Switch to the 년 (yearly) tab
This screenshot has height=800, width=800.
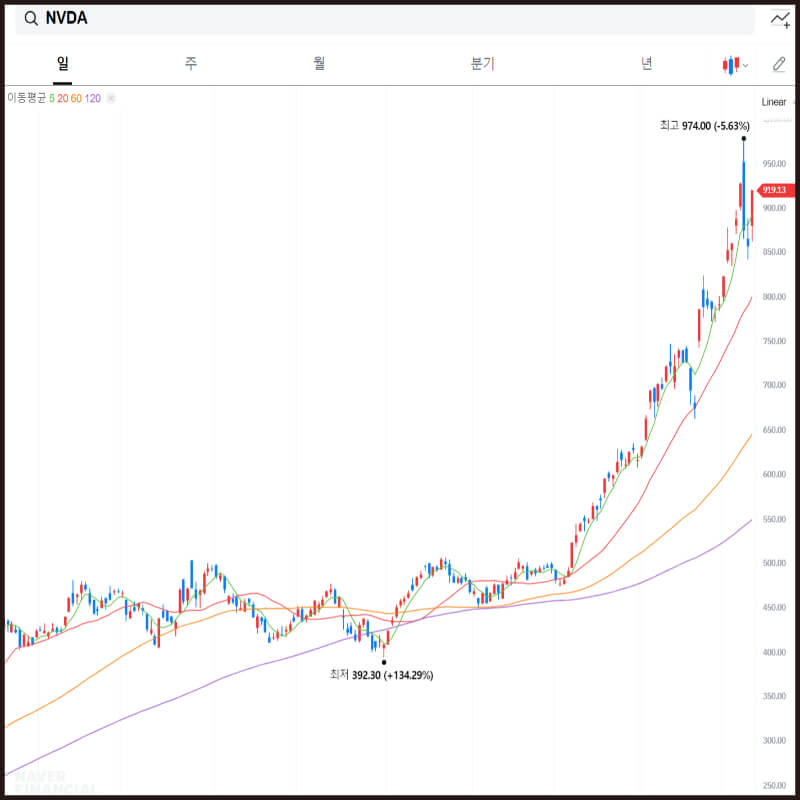click(646, 63)
